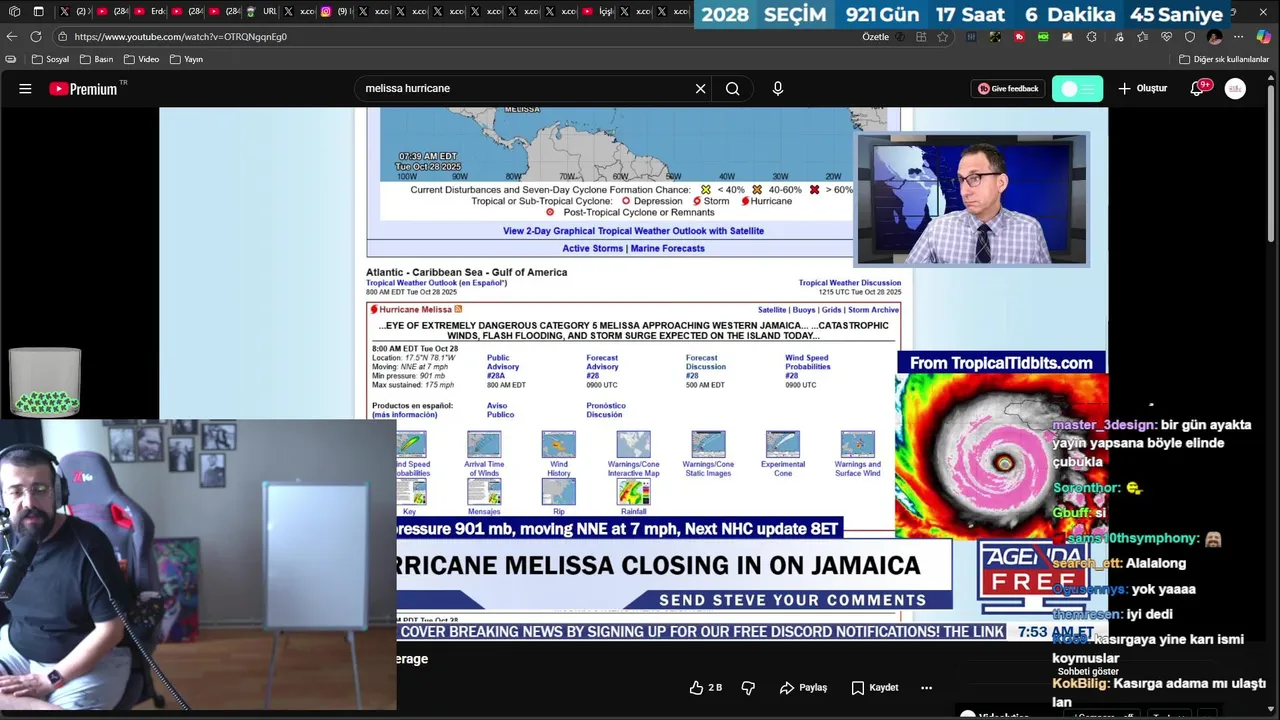1280x720 pixels.
Task: Expand Diğer sık kullanılanlar bookmarks folder
Action: pos(1224,59)
